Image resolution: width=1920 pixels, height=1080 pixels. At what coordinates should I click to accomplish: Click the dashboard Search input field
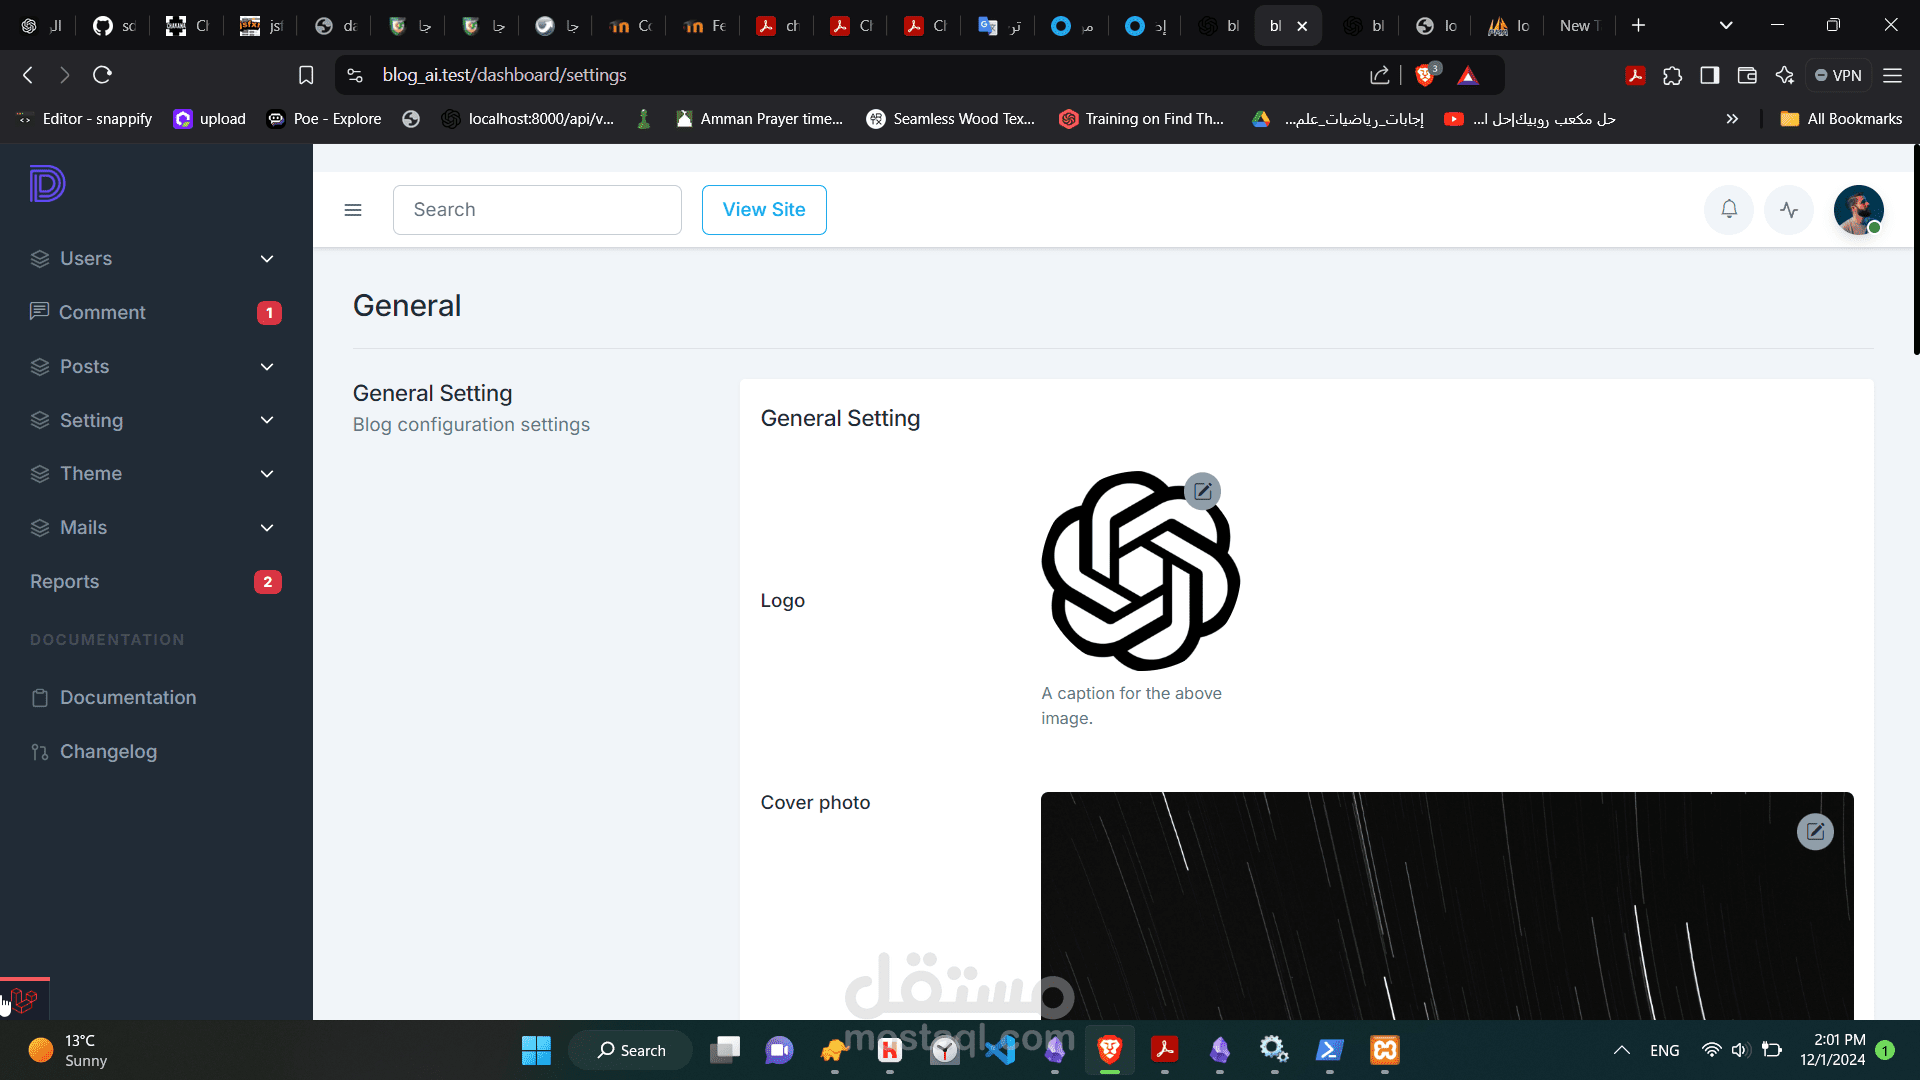(536, 210)
